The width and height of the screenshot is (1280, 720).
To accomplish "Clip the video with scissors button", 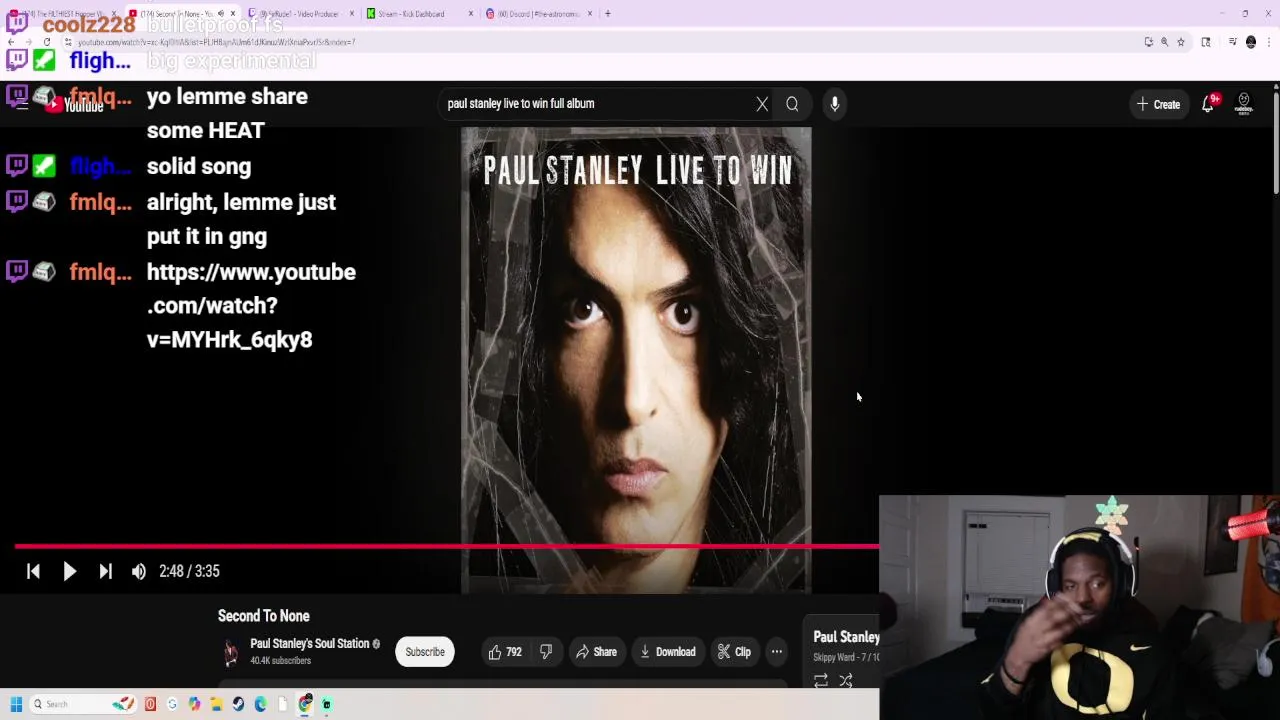I will 734,652.
